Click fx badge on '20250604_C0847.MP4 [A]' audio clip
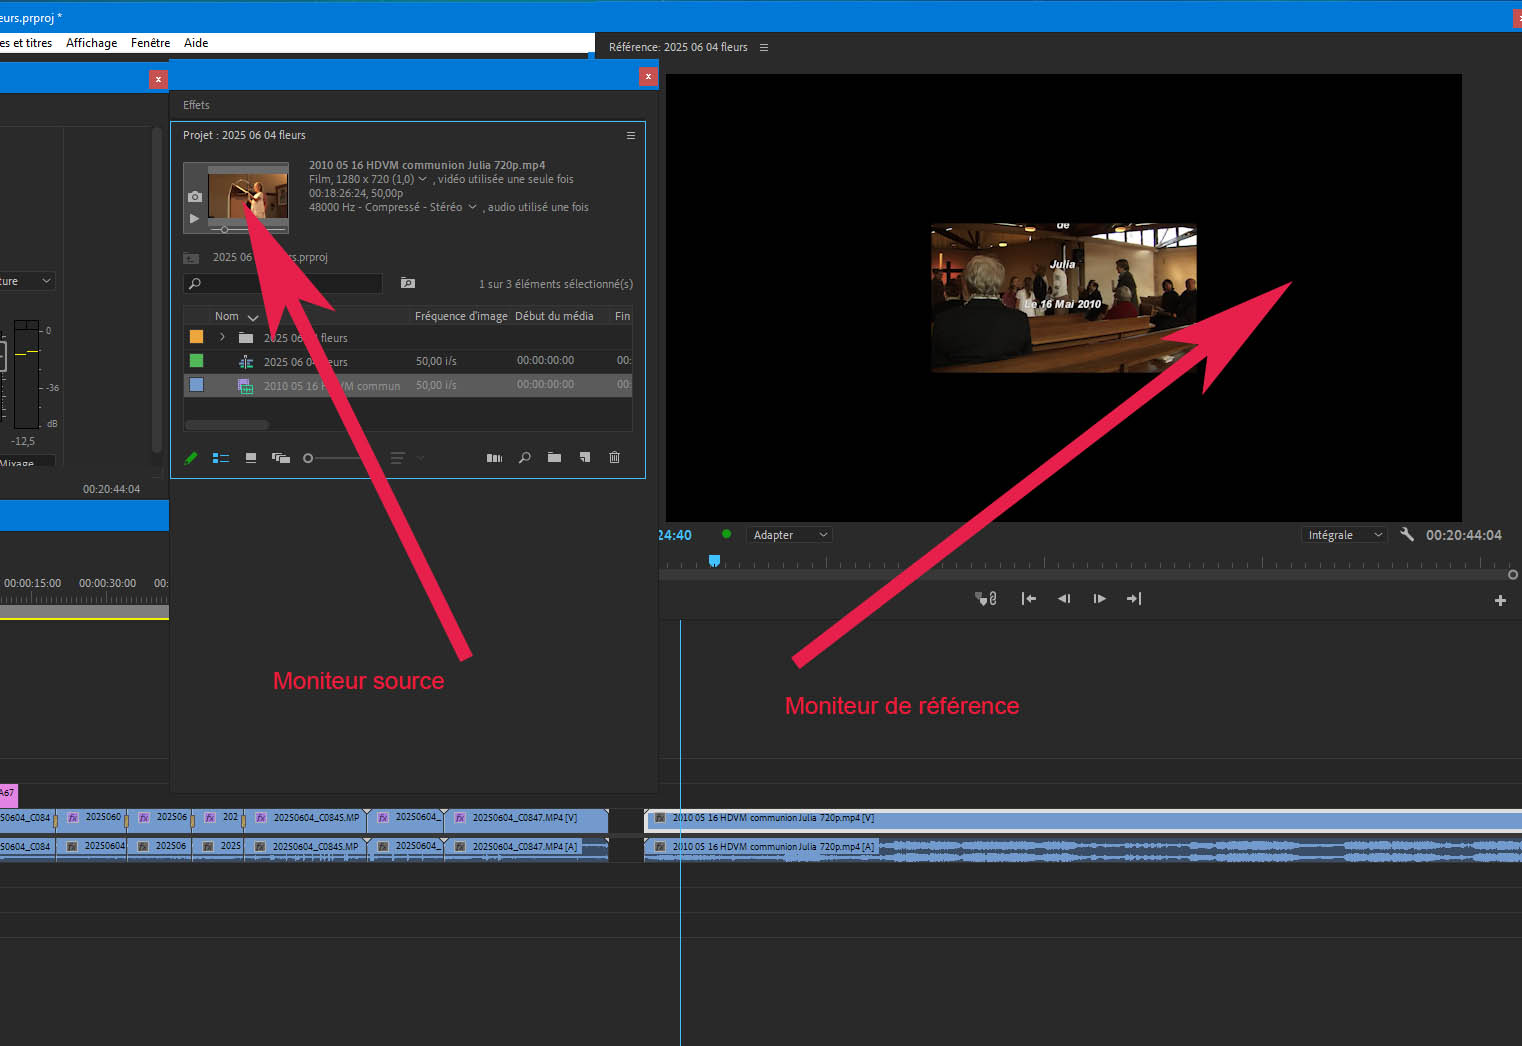The width and height of the screenshot is (1522, 1046). click(x=460, y=847)
